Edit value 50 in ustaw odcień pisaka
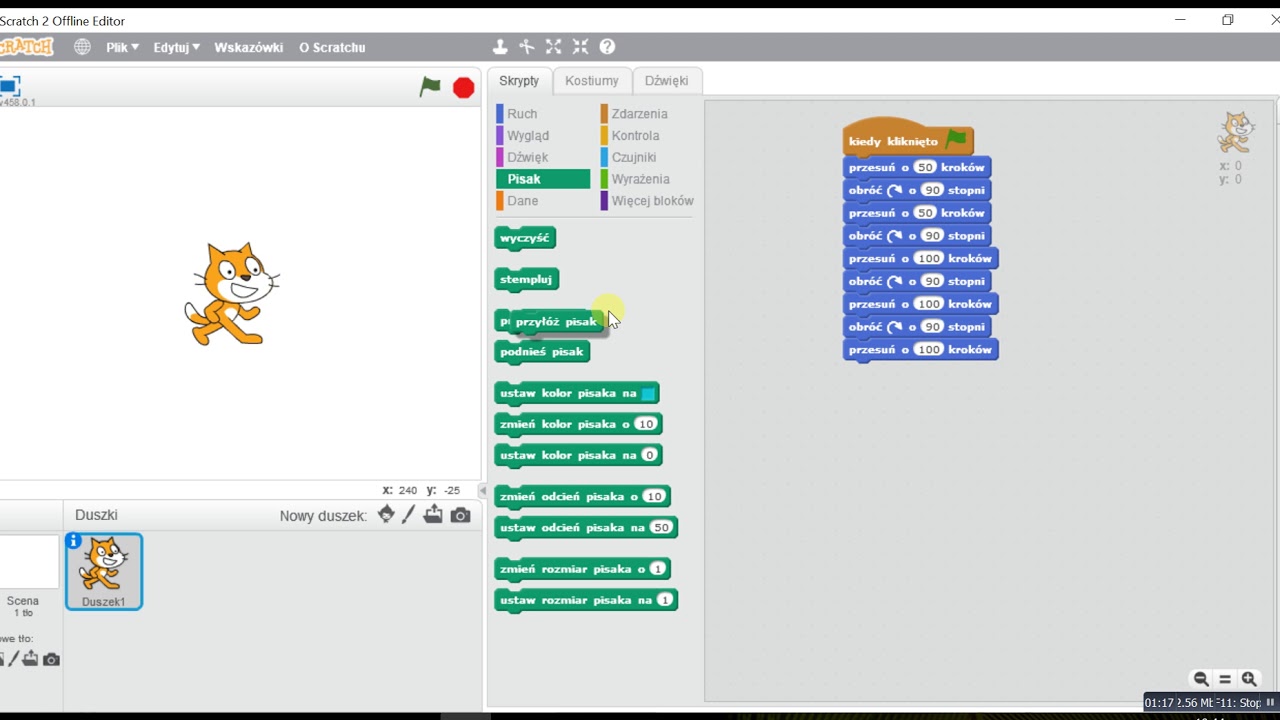The height and width of the screenshot is (720, 1280). click(661, 527)
